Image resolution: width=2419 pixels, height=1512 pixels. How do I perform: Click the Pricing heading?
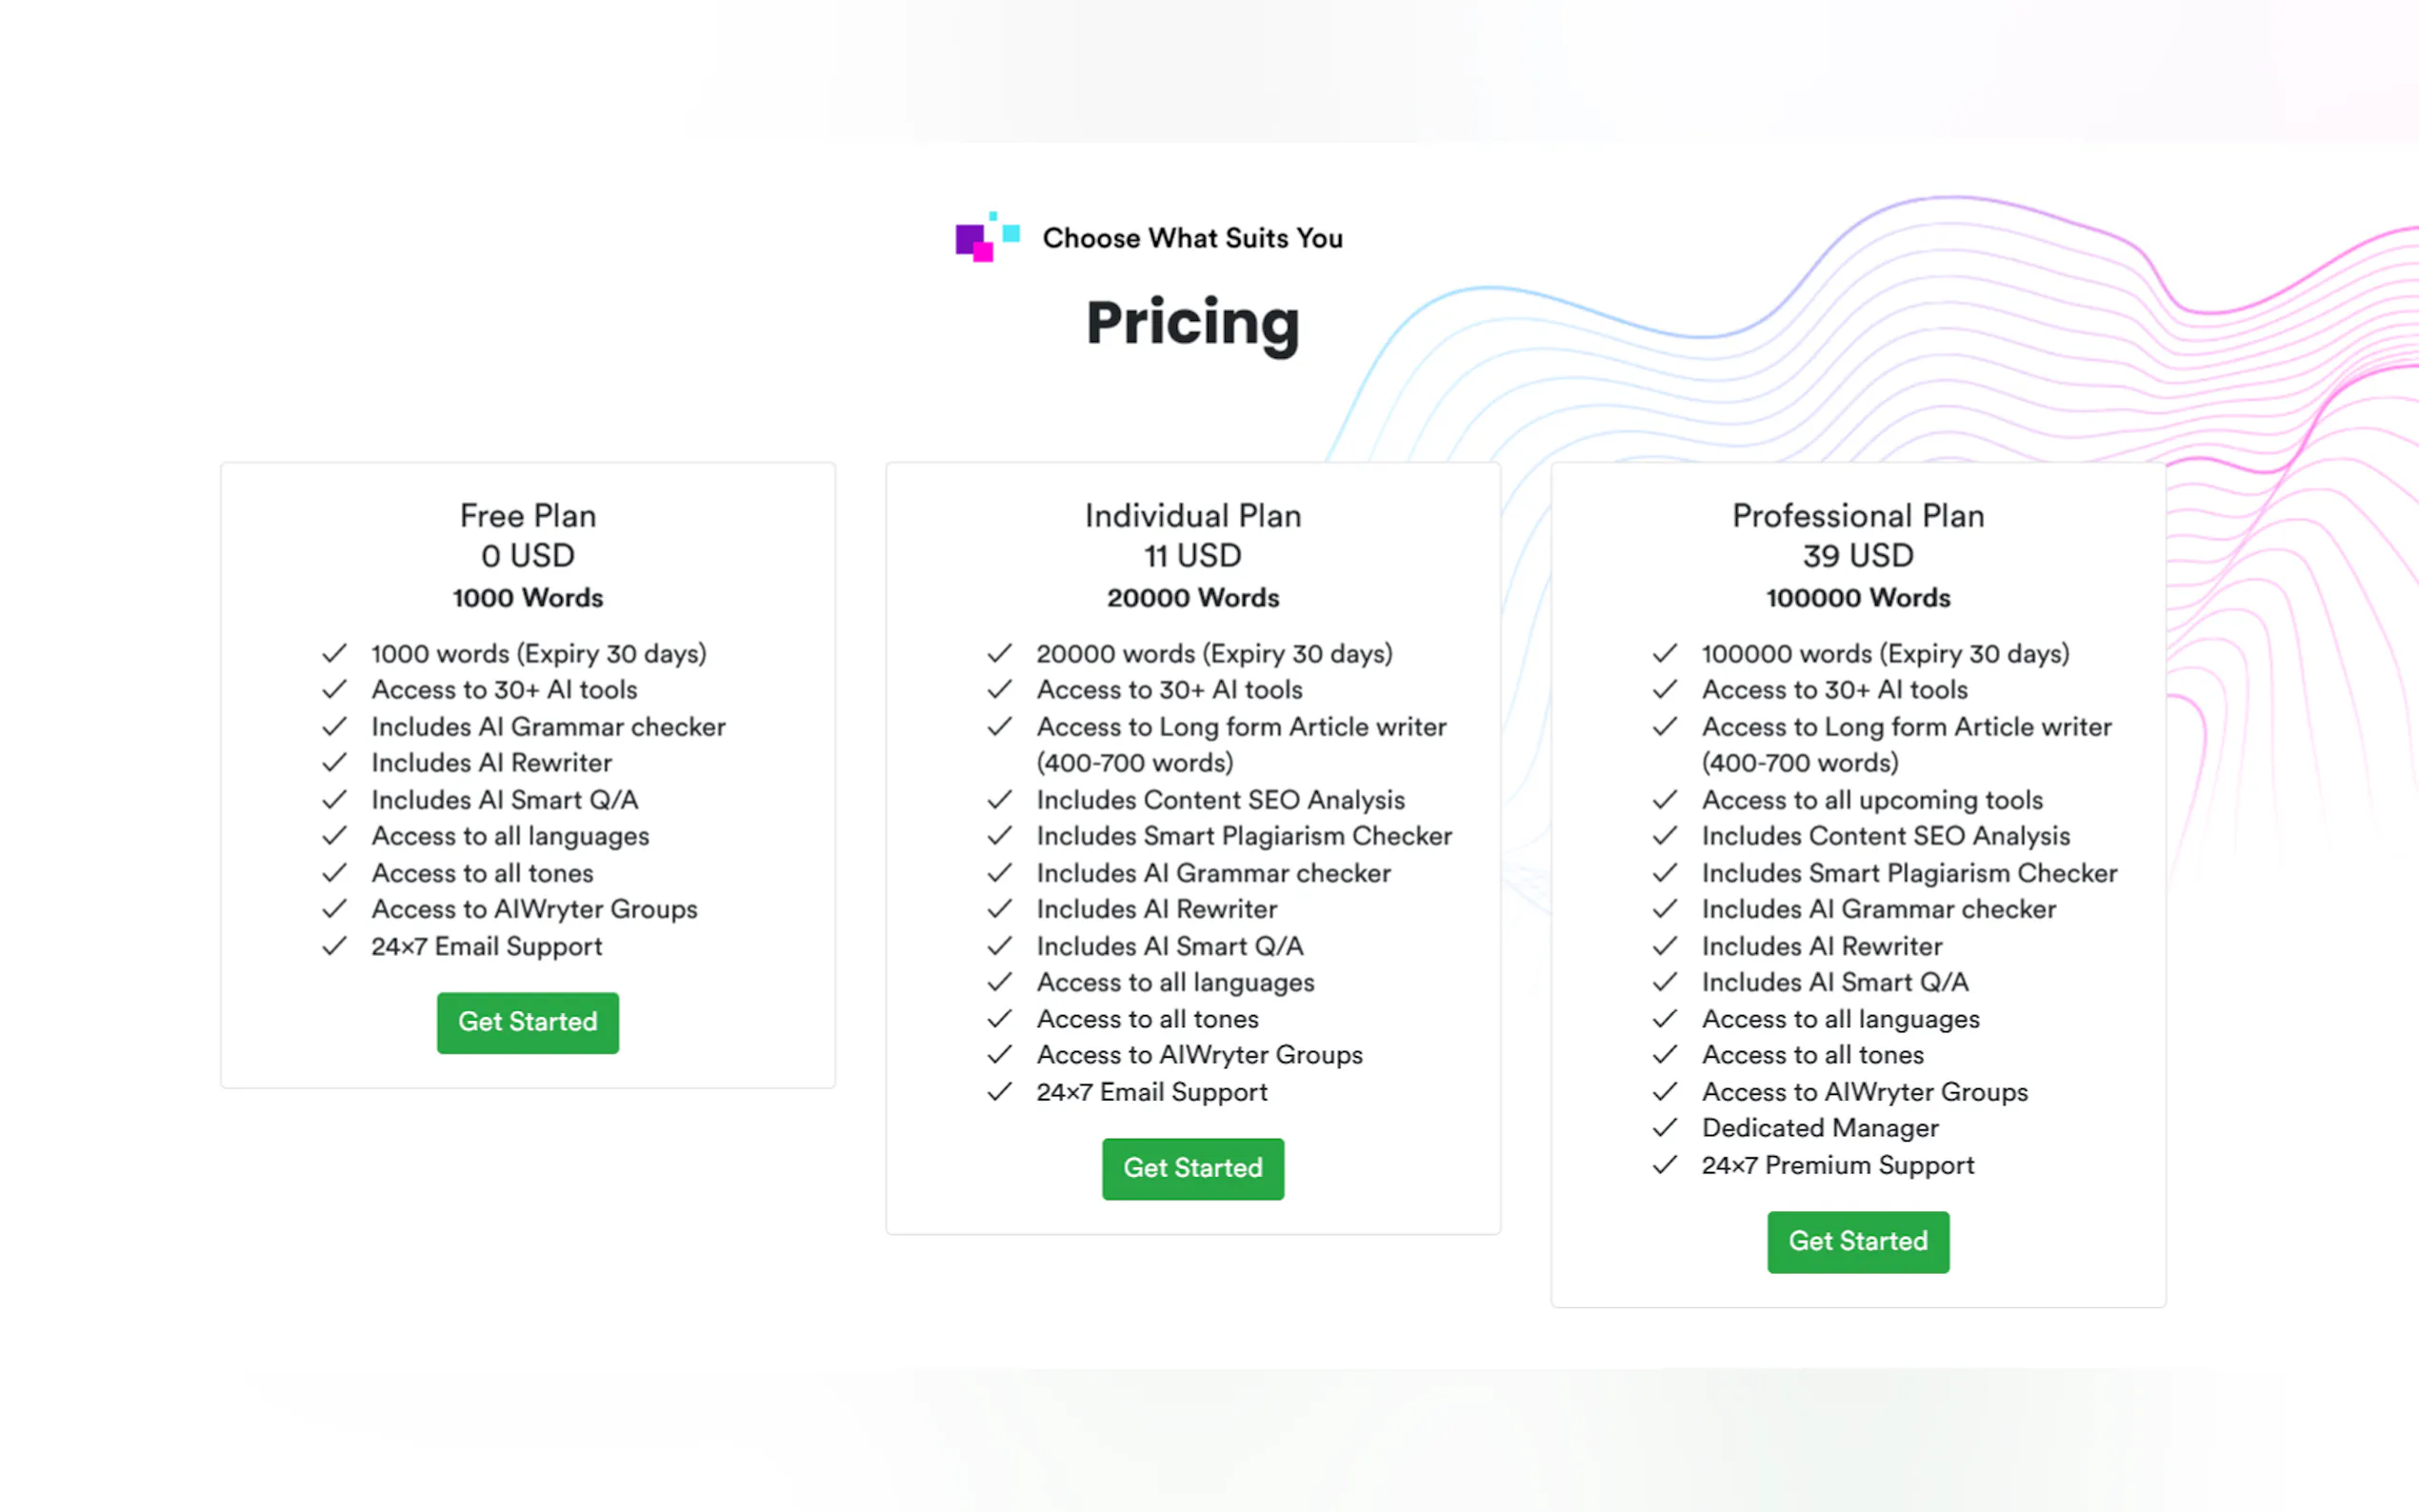[x=1192, y=323]
